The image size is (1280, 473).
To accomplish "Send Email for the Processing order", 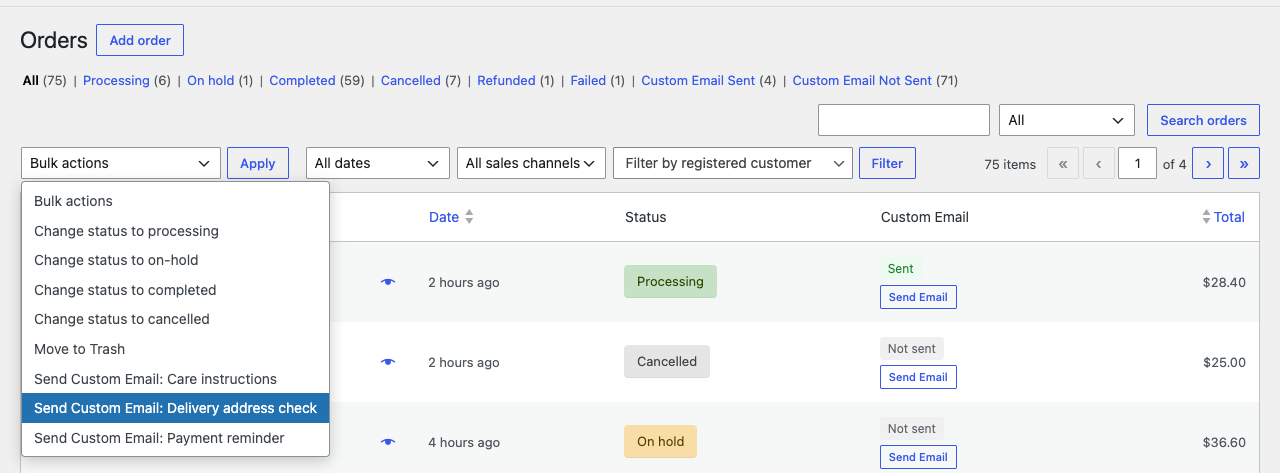I will 918,297.
